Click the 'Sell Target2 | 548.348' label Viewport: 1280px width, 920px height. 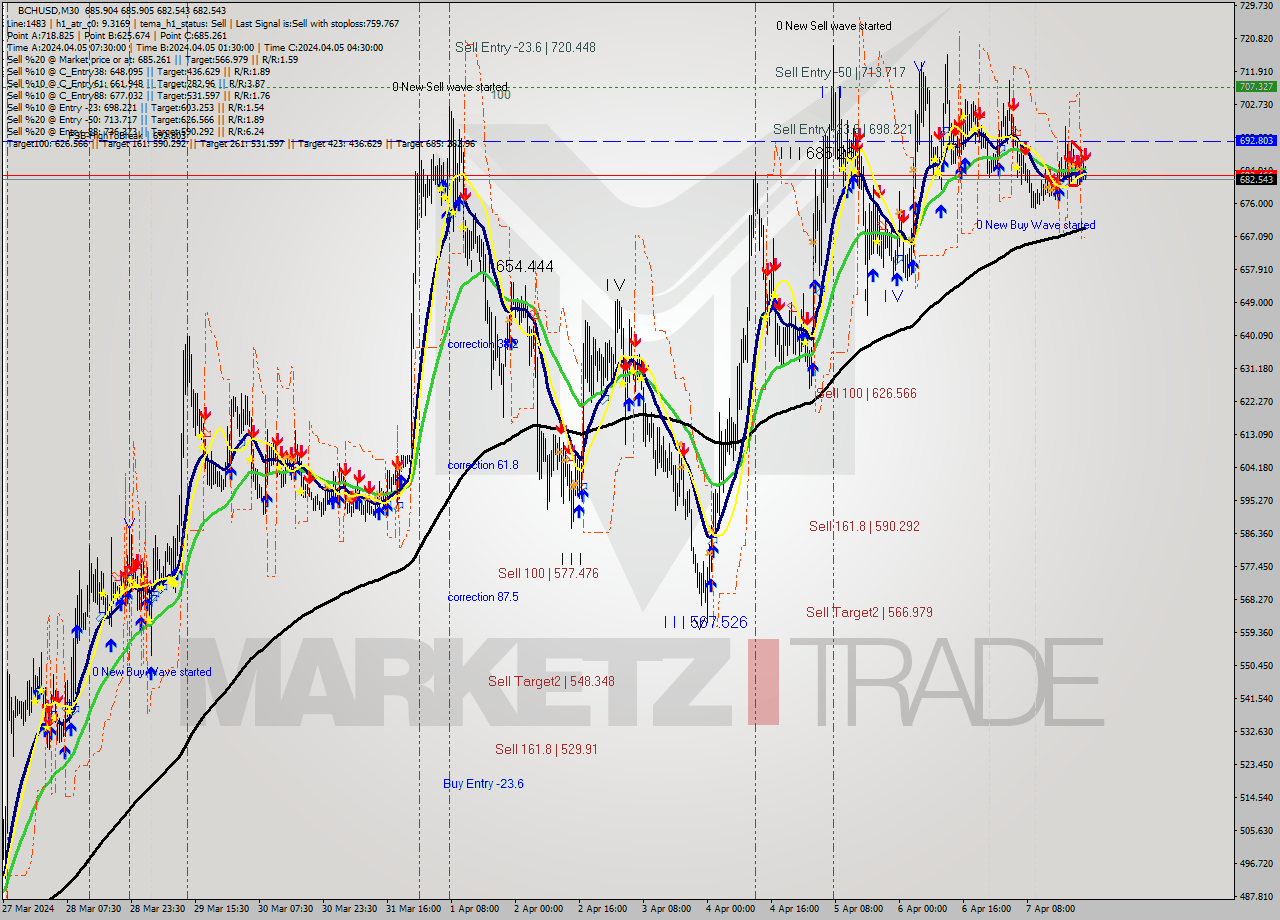(x=551, y=681)
